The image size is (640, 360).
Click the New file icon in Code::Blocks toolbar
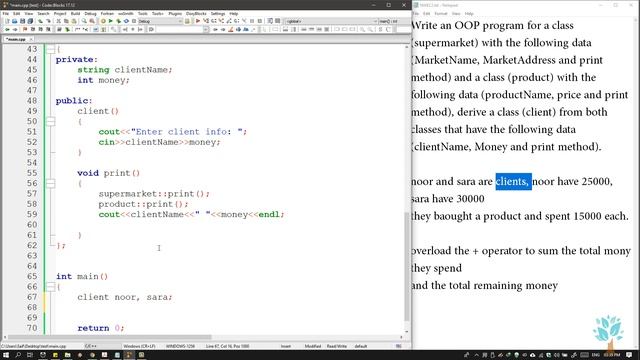pos(7,21)
